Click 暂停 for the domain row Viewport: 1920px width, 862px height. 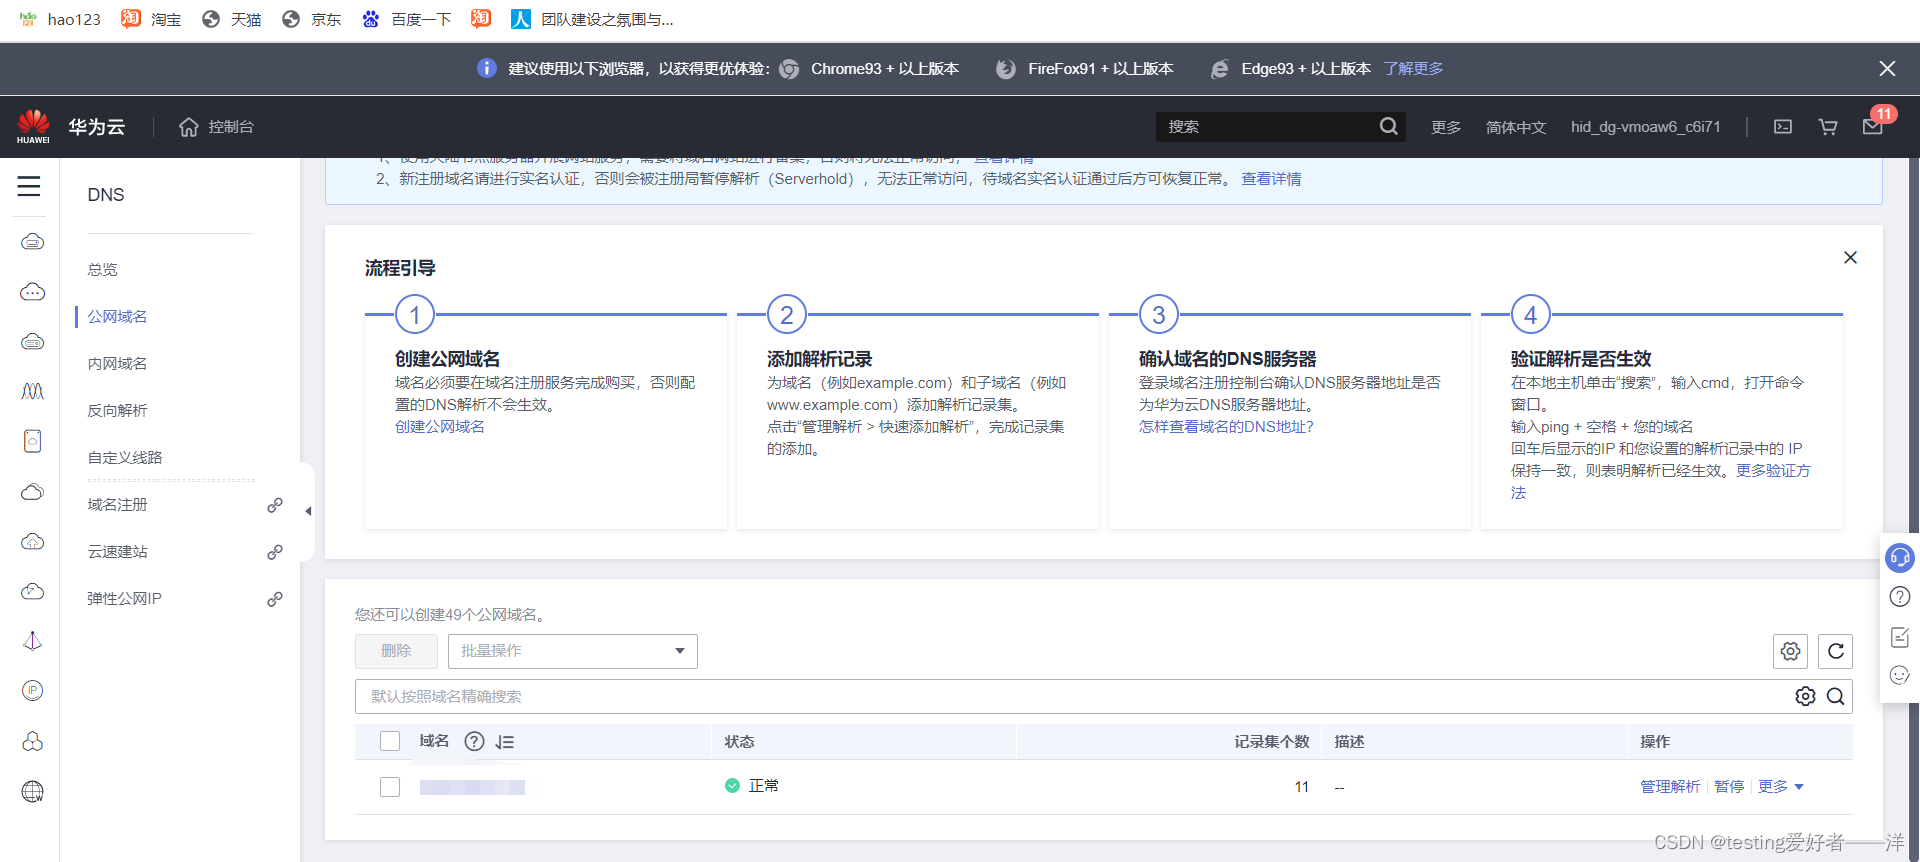pos(1729,787)
